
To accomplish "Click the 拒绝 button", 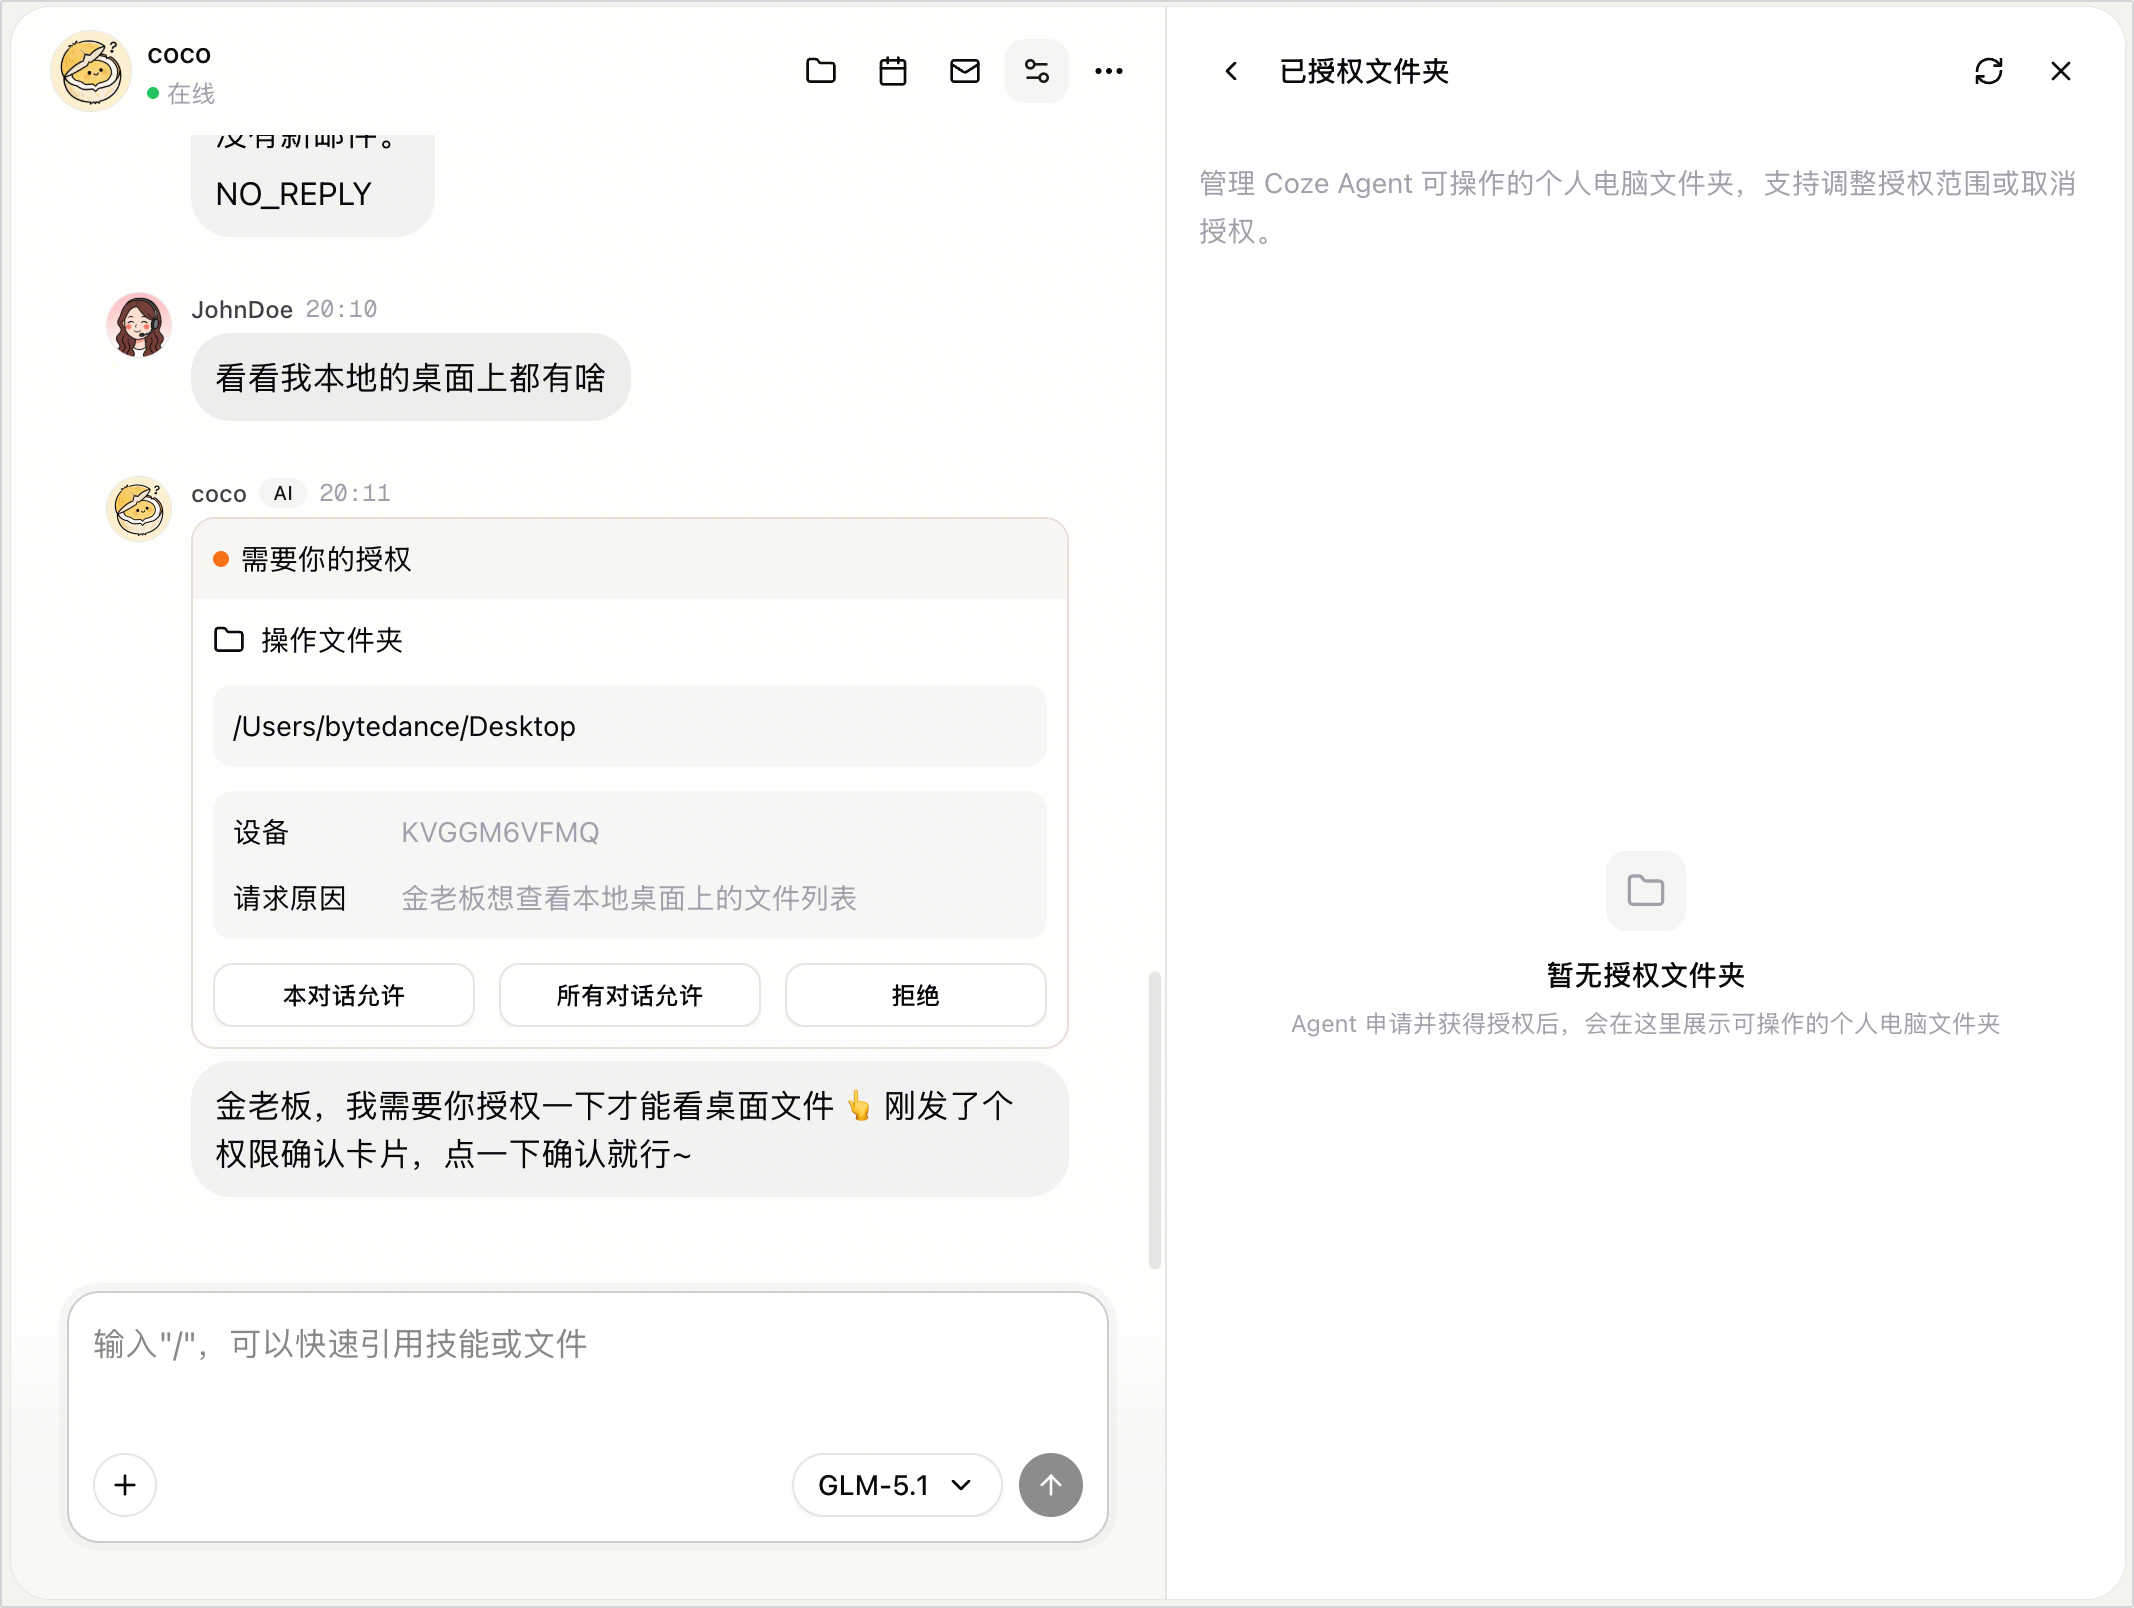I will pyautogui.click(x=916, y=995).
